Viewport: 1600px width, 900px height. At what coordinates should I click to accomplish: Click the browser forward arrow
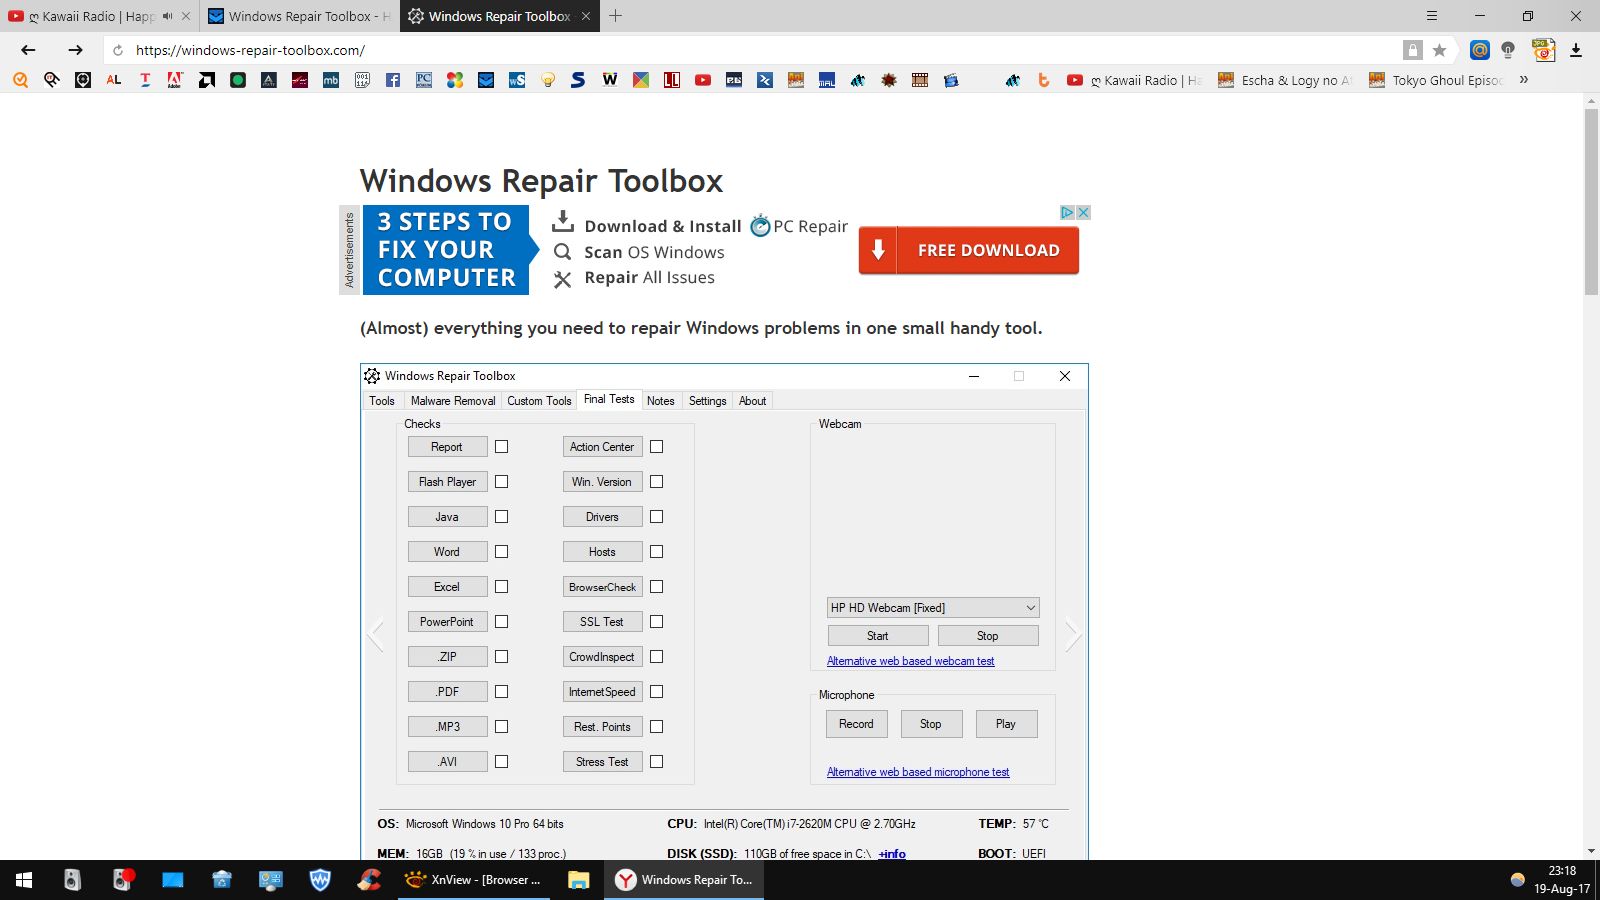click(75, 50)
